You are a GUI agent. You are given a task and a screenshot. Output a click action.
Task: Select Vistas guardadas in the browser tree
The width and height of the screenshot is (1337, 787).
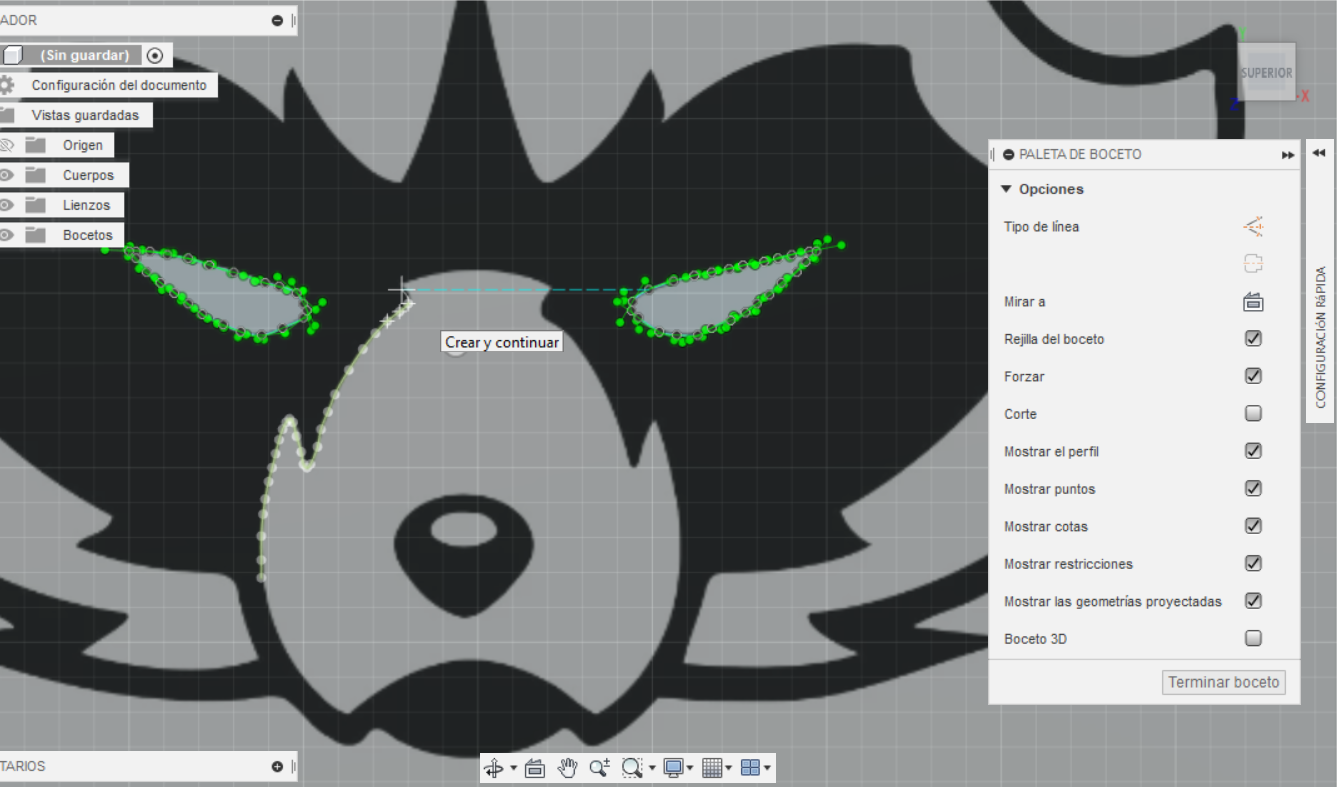tap(85, 115)
